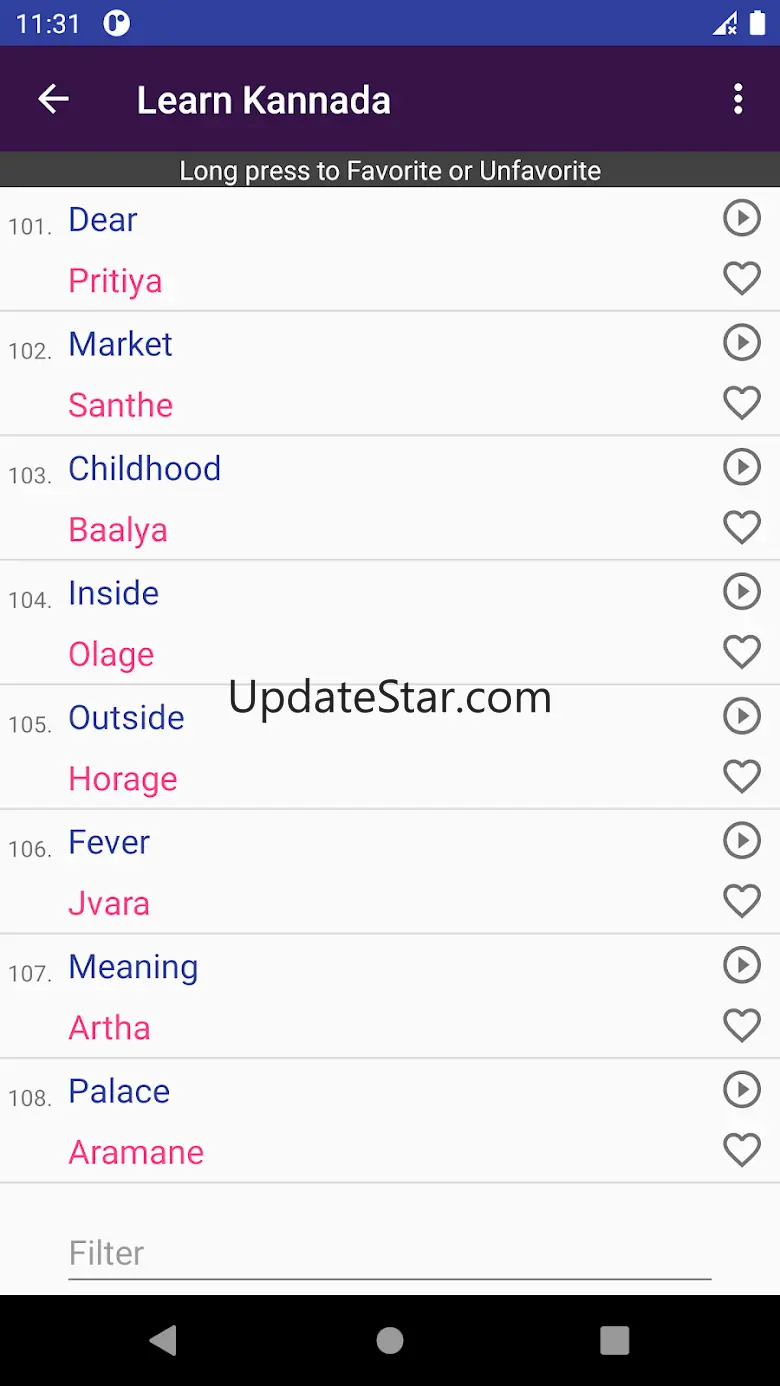Image resolution: width=780 pixels, height=1386 pixels.
Task: Select the word Aramane
Action: (x=136, y=1152)
